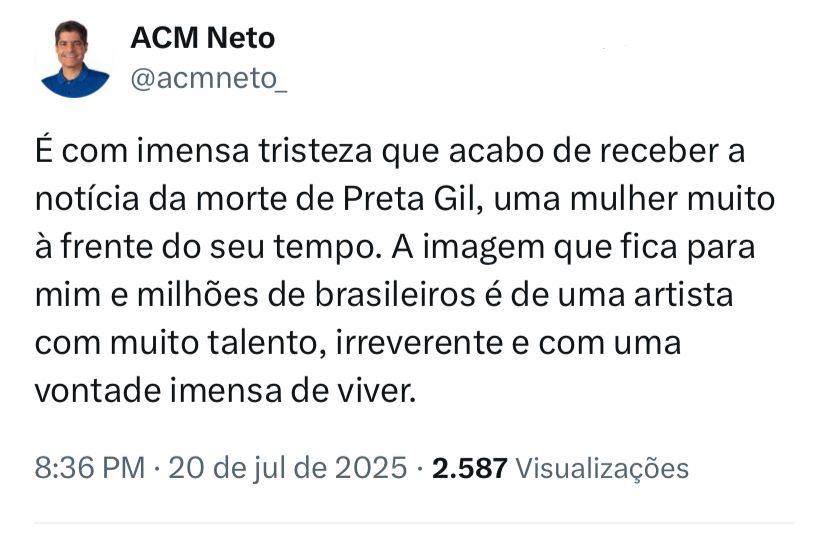Open ACM Neto's profile photo

pos(74,59)
